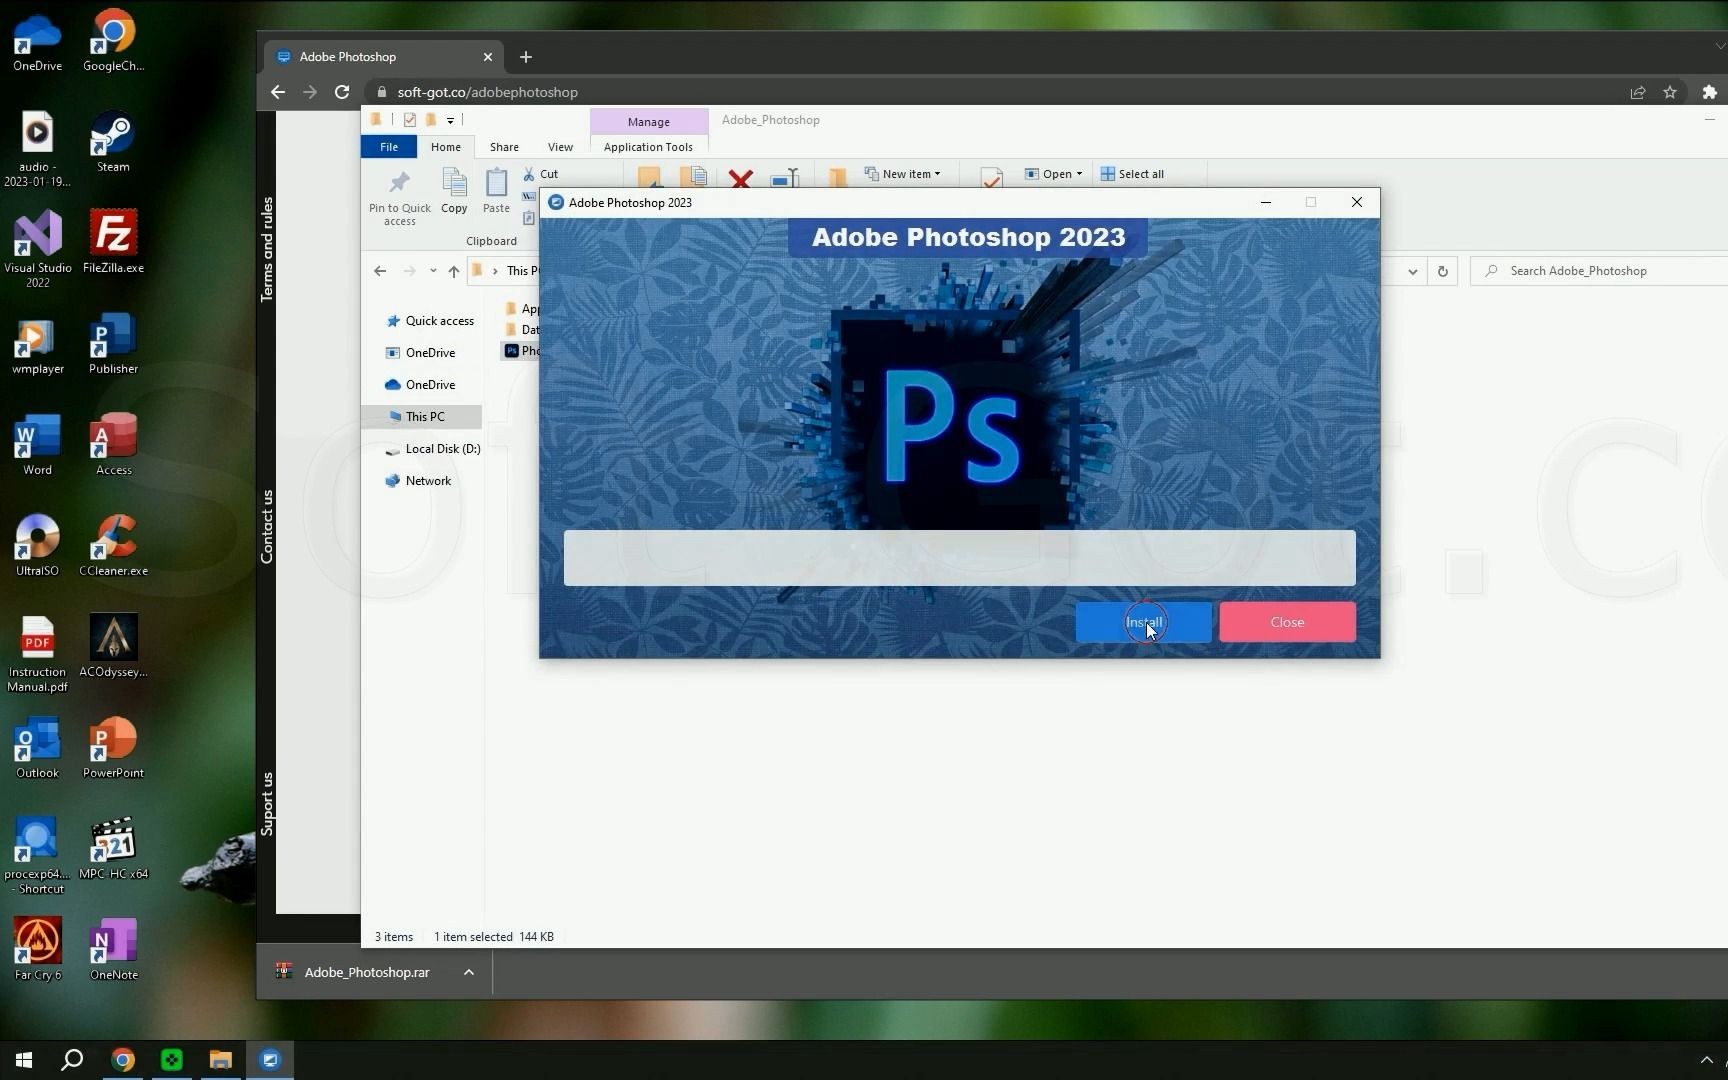Click the Explorer refresh button

[x=1442, y=271]
